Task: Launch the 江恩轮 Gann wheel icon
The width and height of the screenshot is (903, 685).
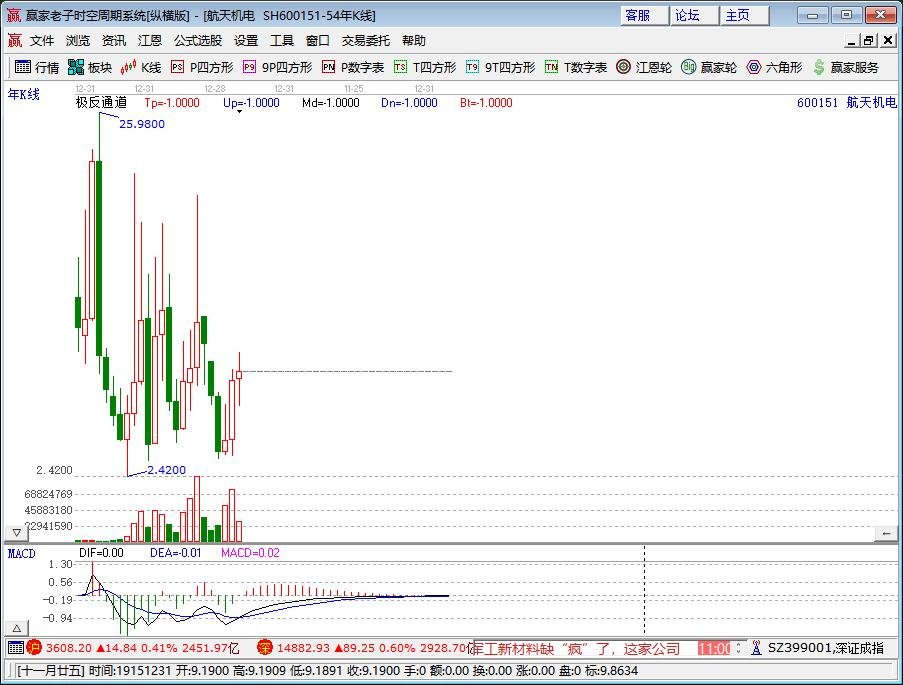Action: [623, 67]
